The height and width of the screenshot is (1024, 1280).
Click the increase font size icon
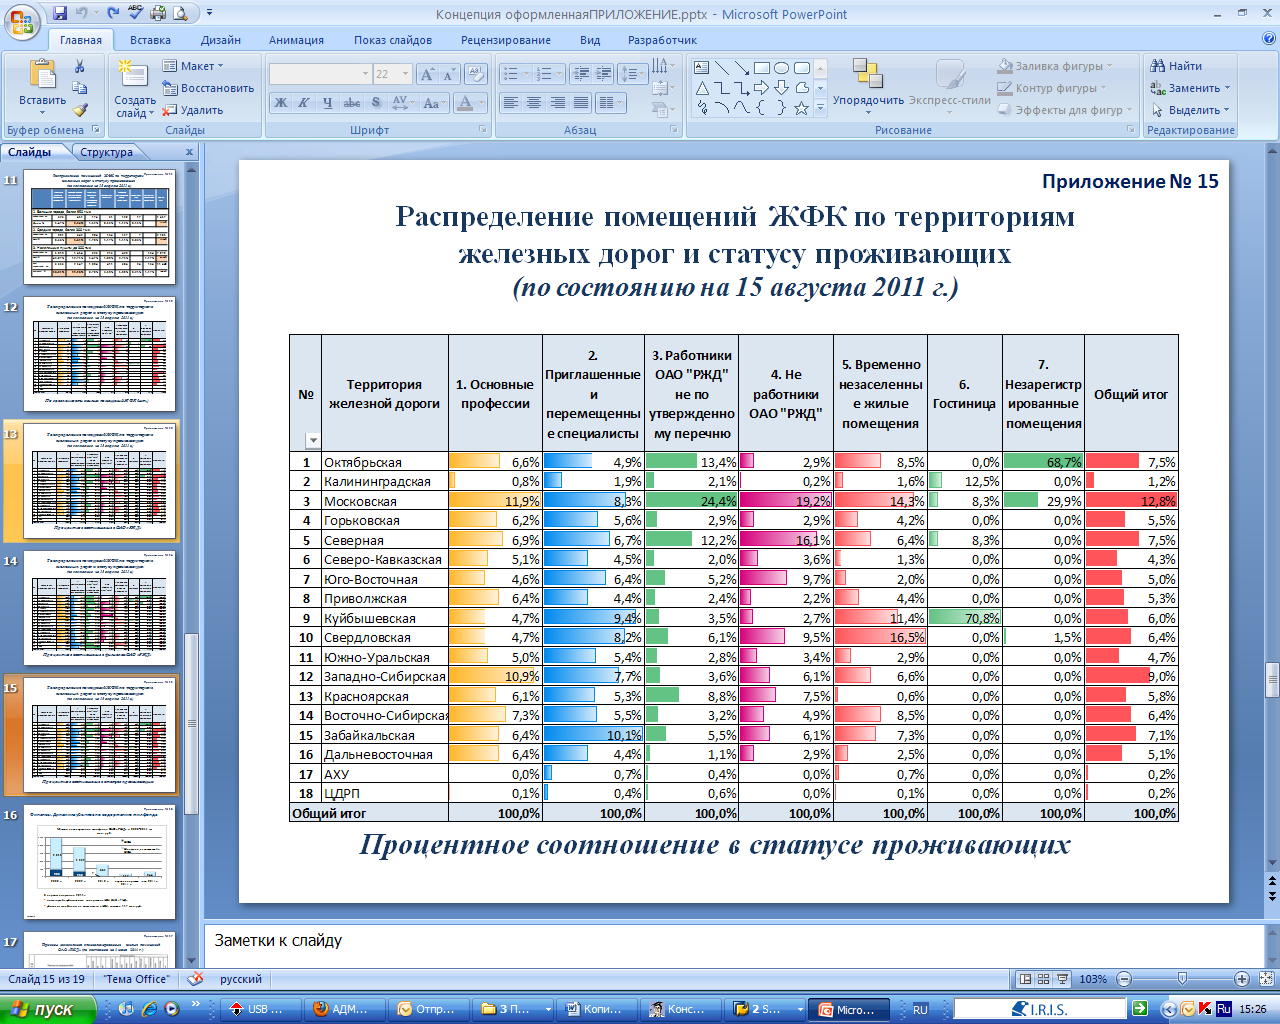point(428,74)
